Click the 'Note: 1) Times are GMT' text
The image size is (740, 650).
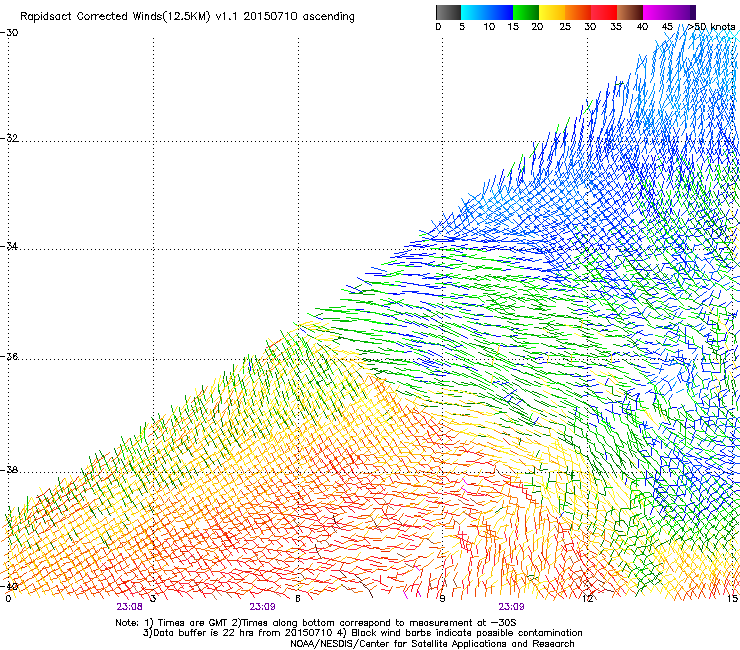coord(172,623)
